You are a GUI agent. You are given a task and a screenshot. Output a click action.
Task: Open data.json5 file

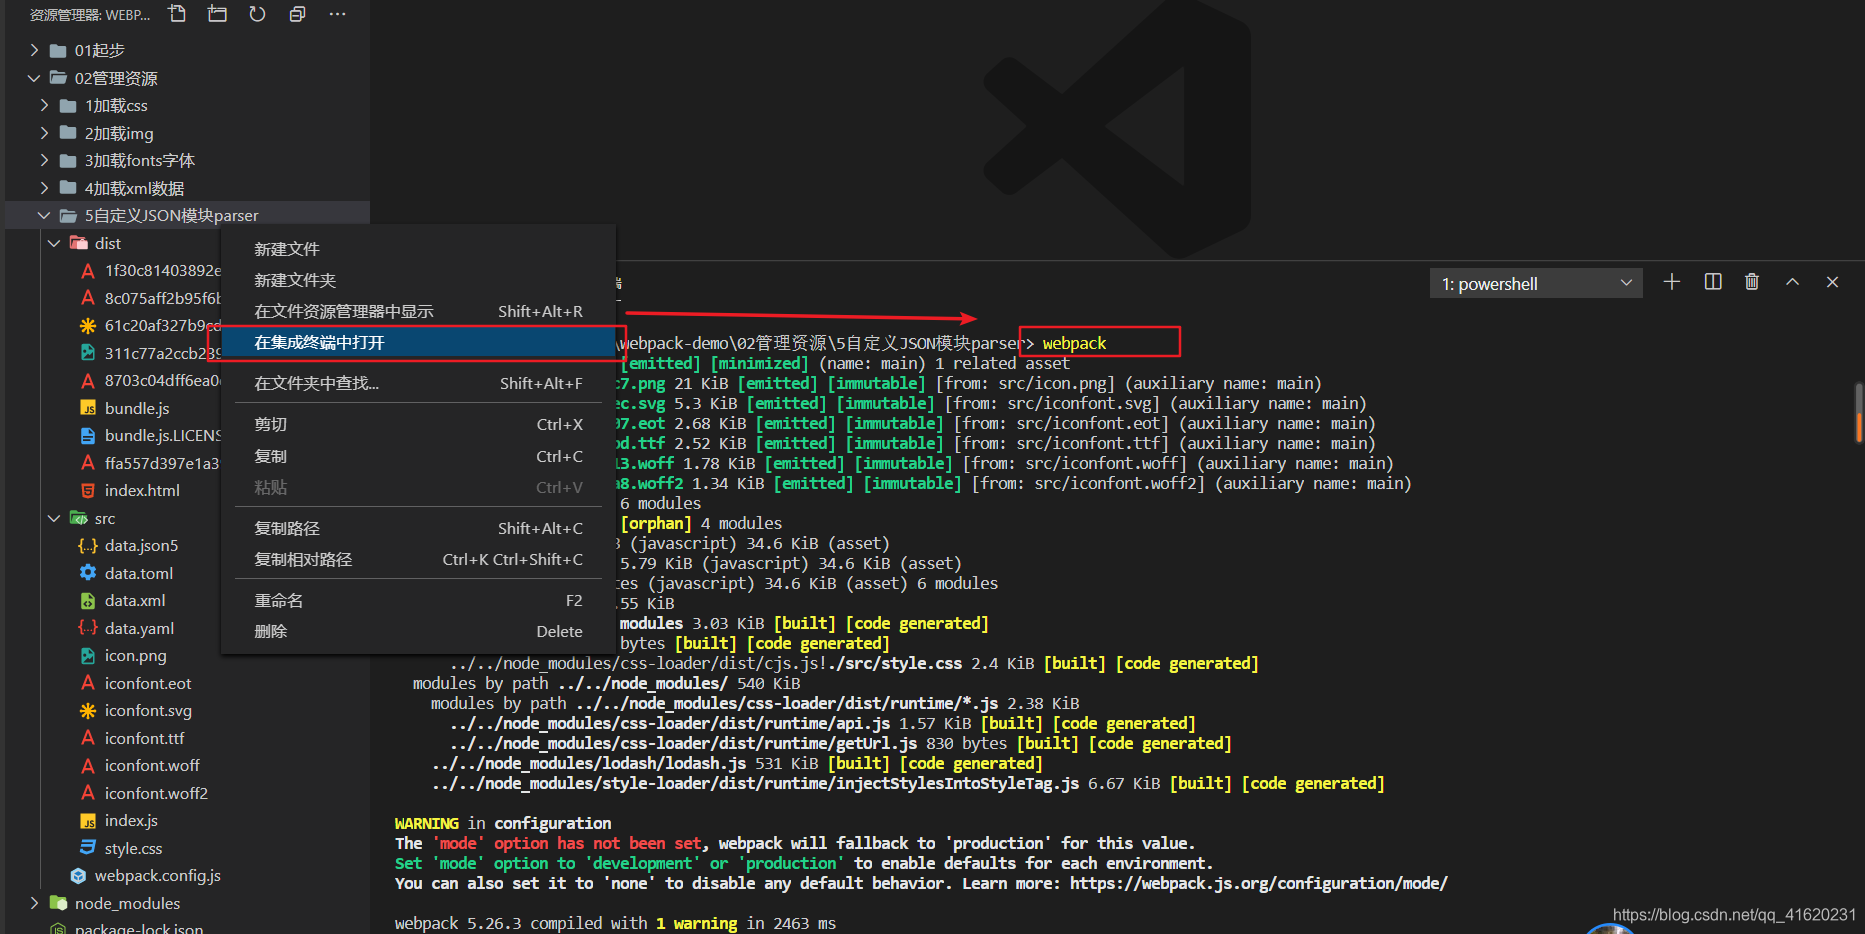[x=141, y=545]
